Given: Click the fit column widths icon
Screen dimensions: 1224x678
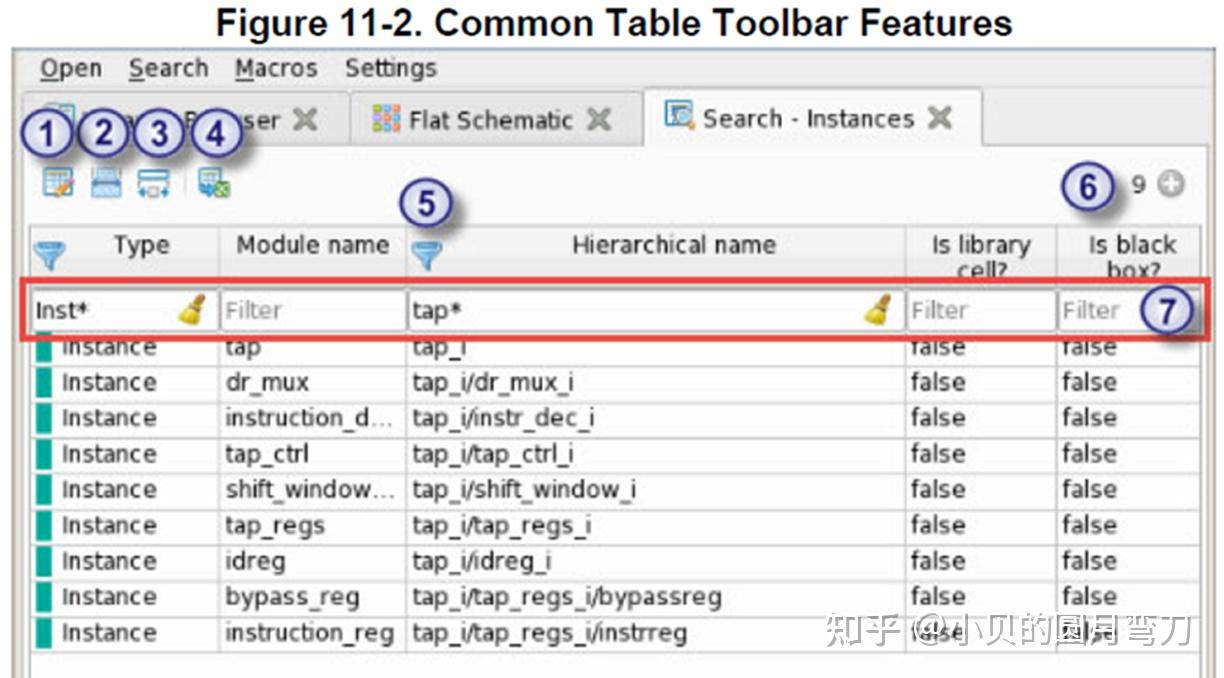Looking at the screenshot, I should click(x=153, y=183).
